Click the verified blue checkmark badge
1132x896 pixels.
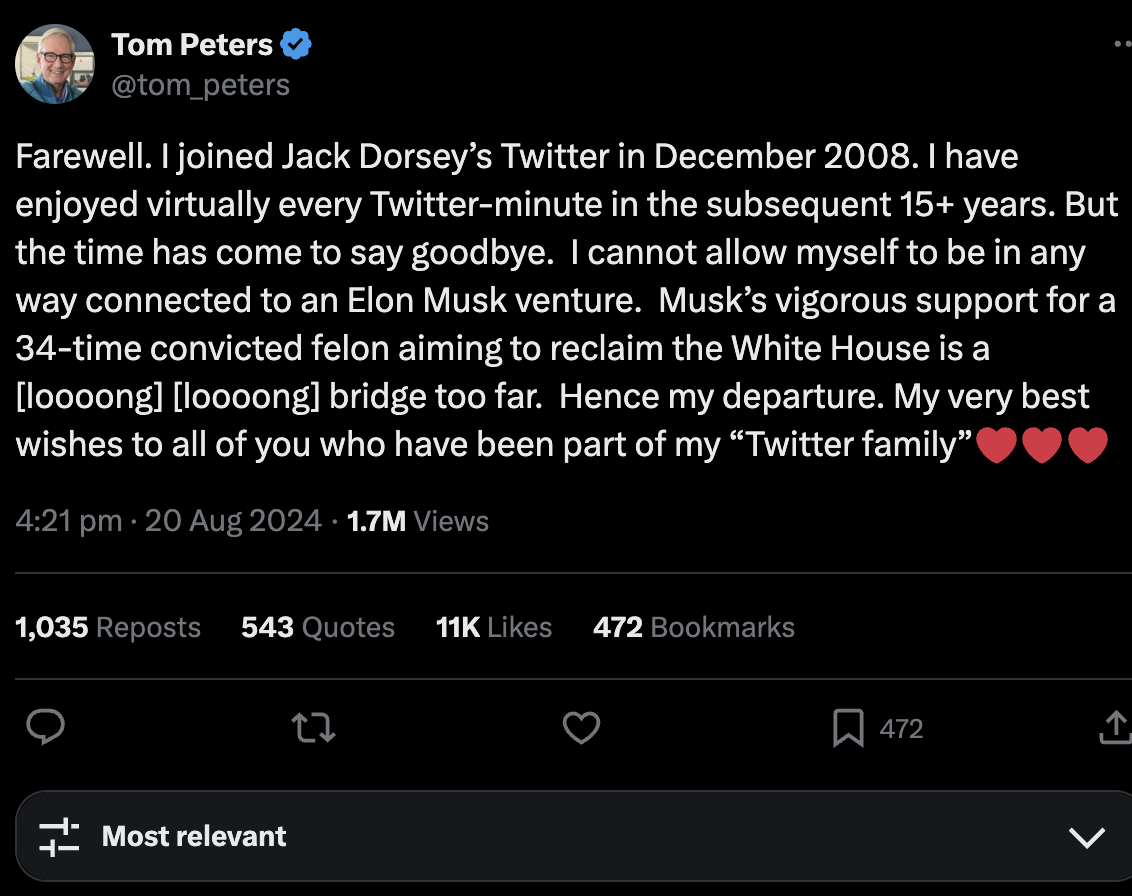(x=294, y=44)
